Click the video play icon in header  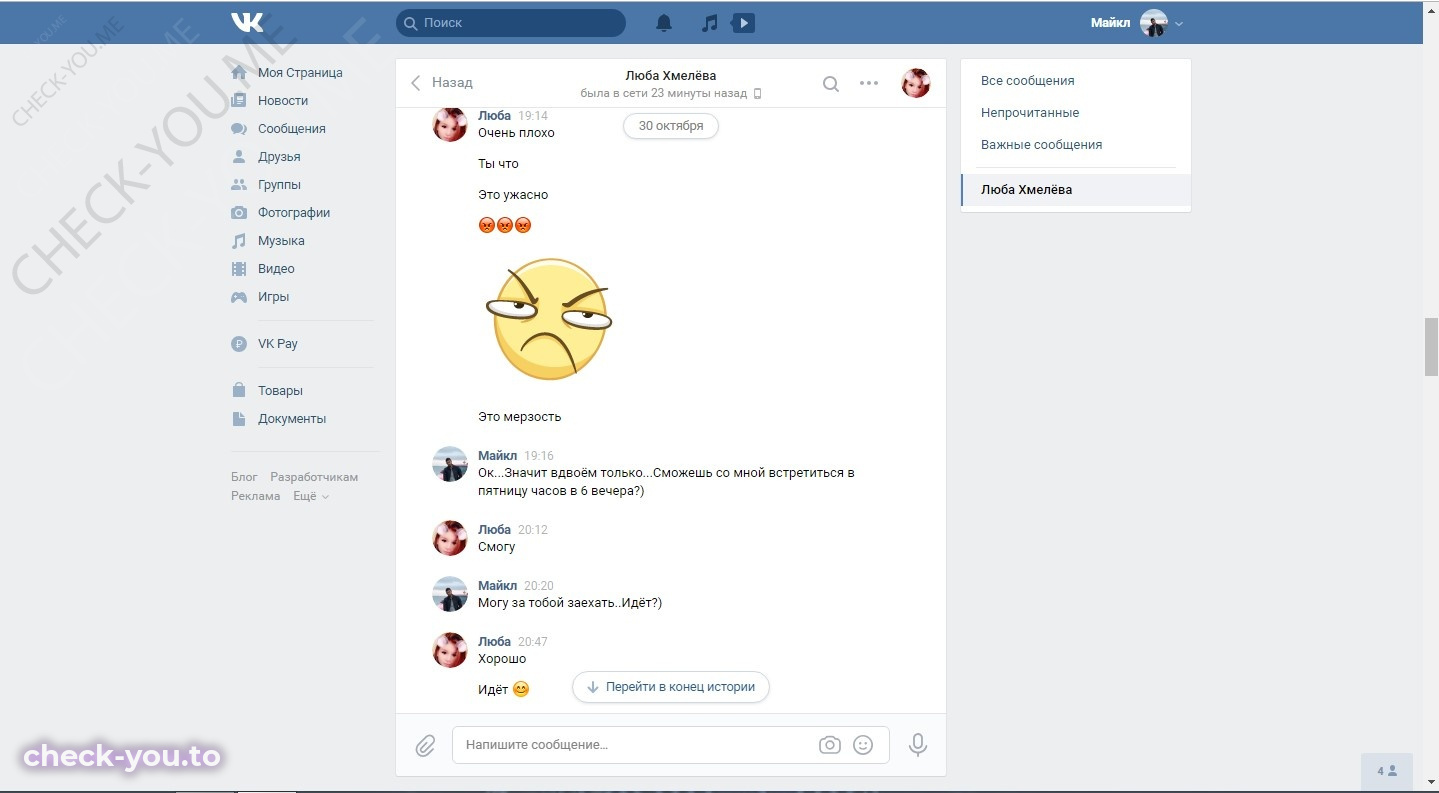(x=743, y=23)
